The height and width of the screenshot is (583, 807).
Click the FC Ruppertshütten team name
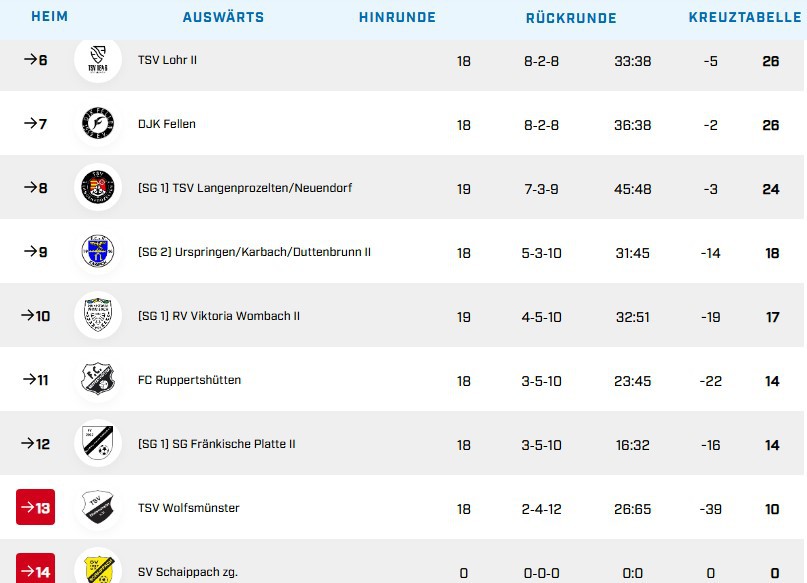189,380
